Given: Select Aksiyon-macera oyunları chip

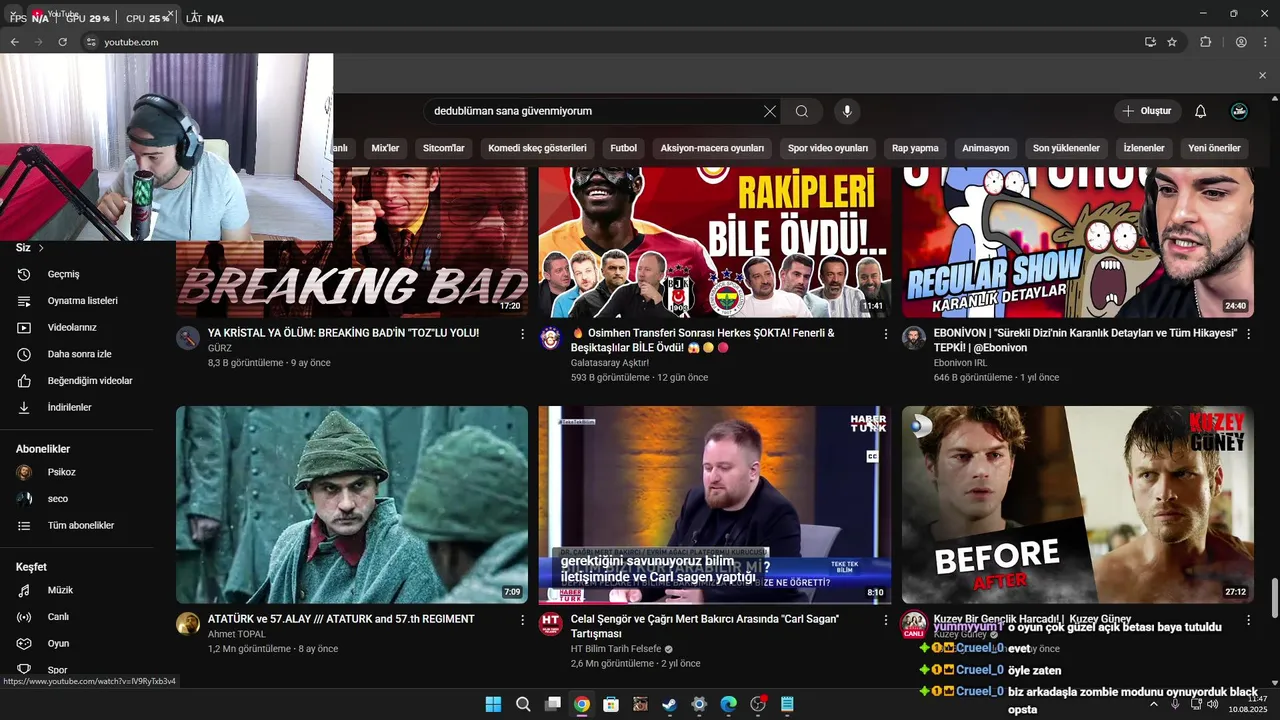Looking at the screenshot, I should [x=712, y=148].
